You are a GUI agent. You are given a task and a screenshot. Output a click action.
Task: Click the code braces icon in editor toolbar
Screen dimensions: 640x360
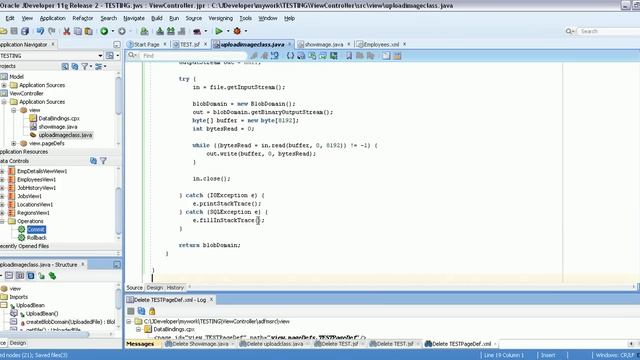(290, 56)
